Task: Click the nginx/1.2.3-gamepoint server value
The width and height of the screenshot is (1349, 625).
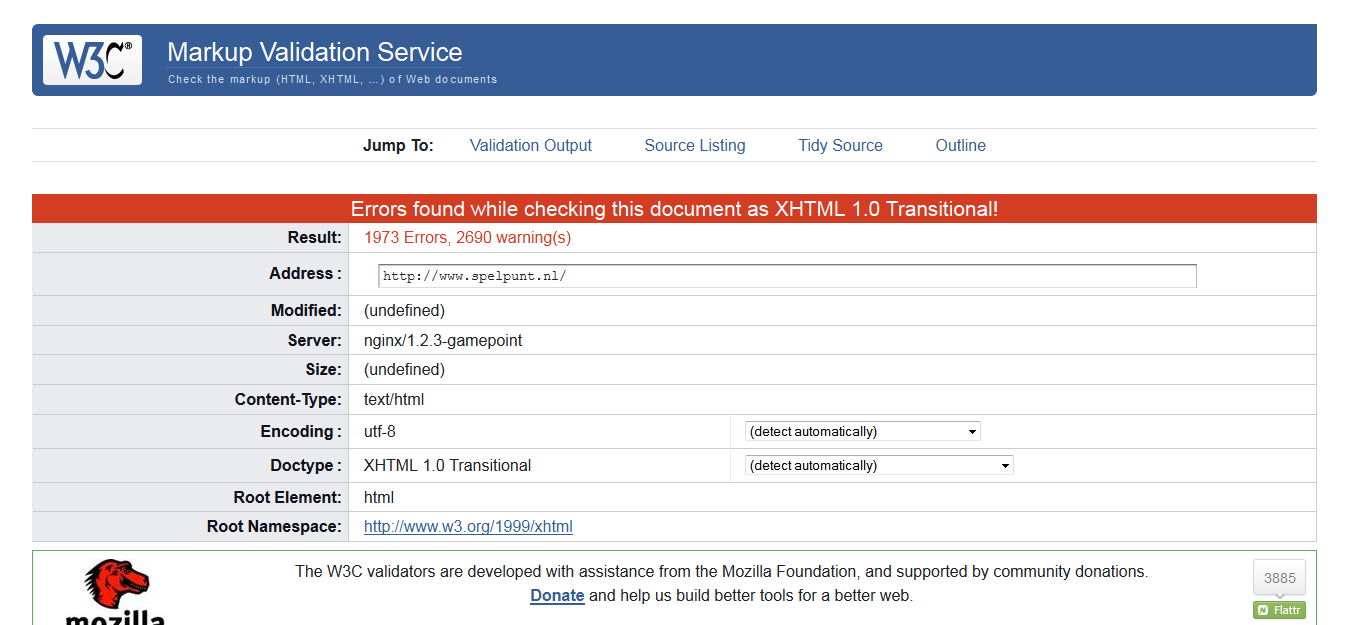Action: [x=443, y=341]
